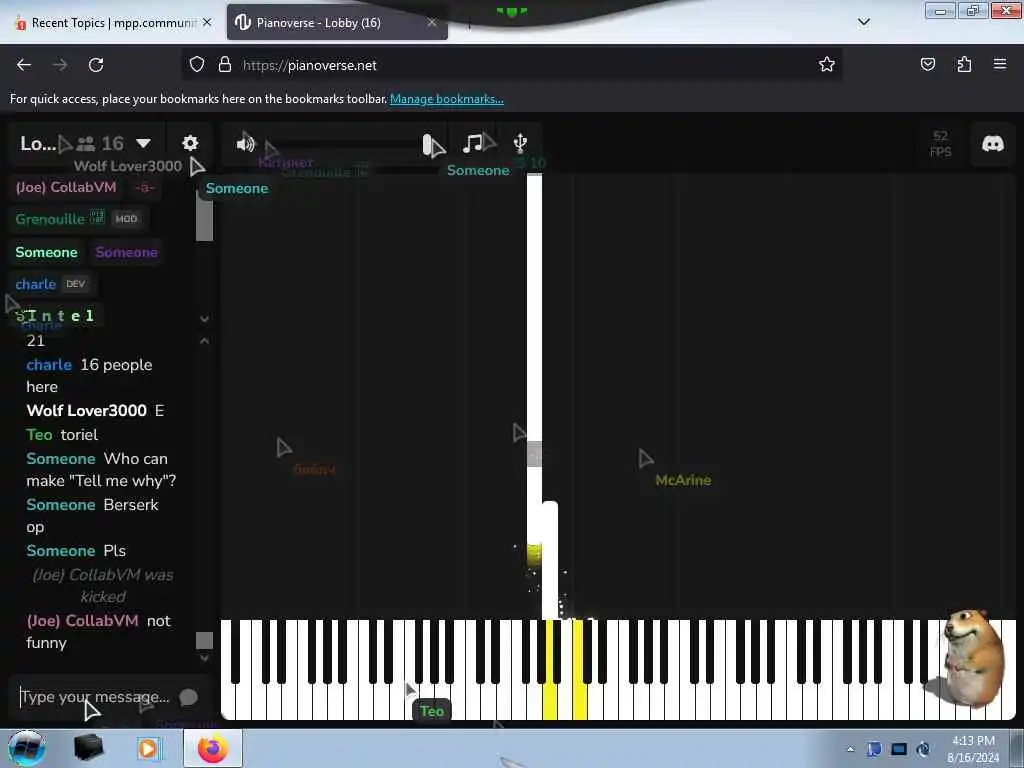The height and width of the screenshot is (768, 1024).
Task: Go back to previous page
Action: 24,65
